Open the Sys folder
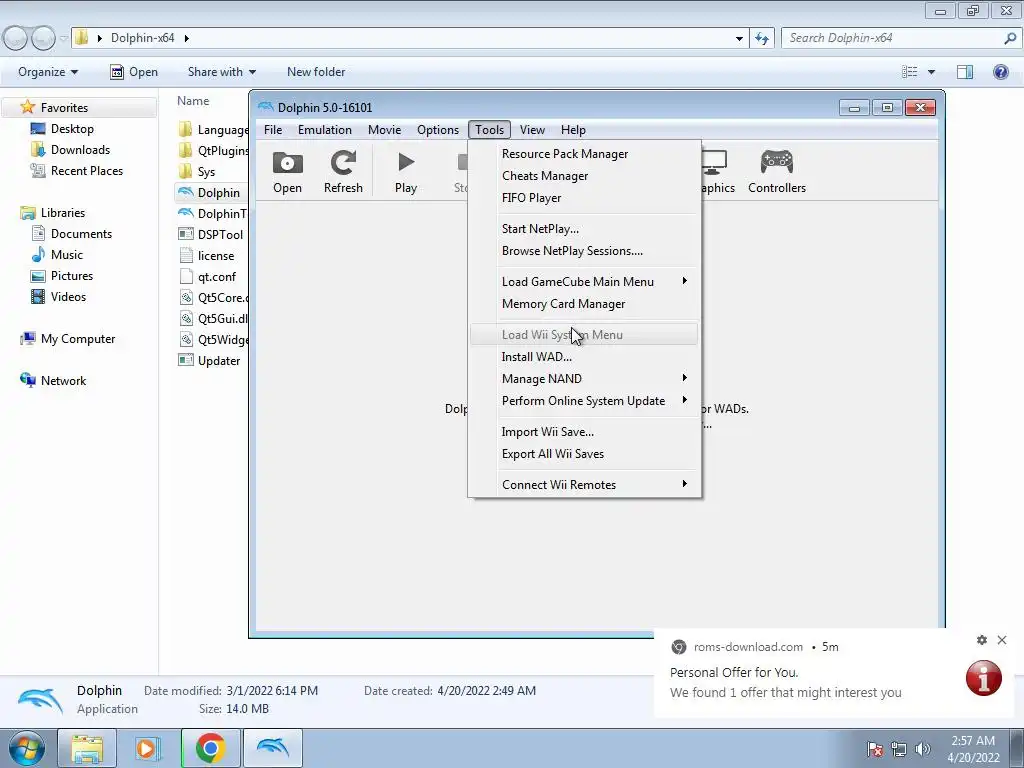The height and width of the screenshot is (768, 1024). pos(197,172)
